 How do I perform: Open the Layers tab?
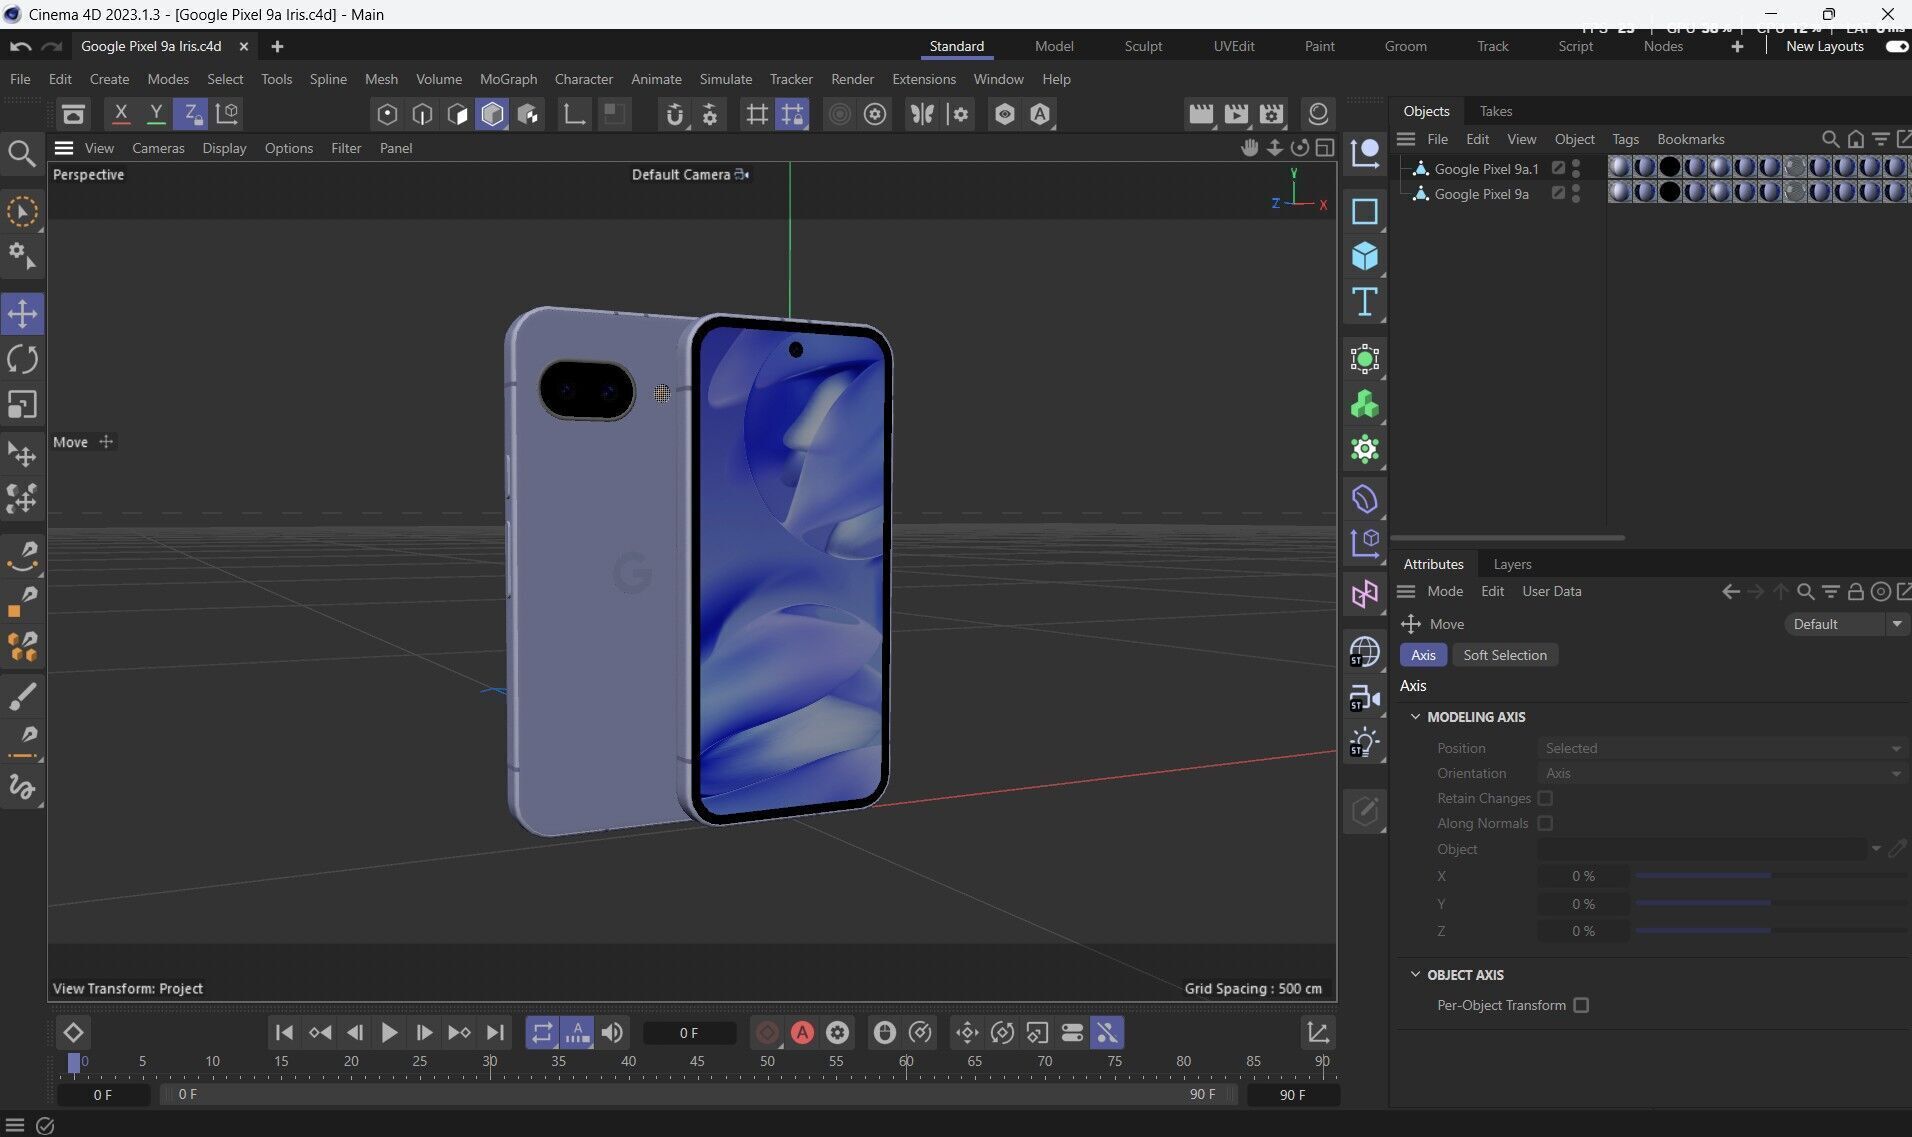(x=1512, y=564)
